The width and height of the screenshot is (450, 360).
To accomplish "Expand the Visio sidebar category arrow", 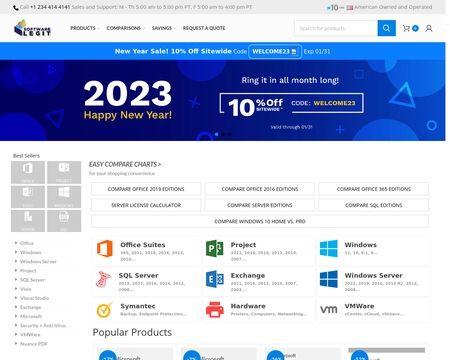I will tap(16, 289).
